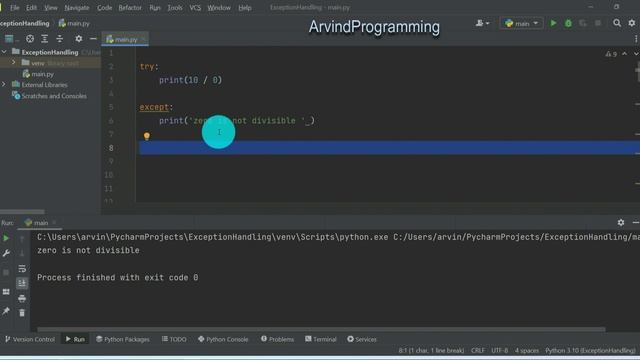Open Edit menu
The width and height of the screenshot is (640, 360).
pyautogui.click(x=31, y=7)
